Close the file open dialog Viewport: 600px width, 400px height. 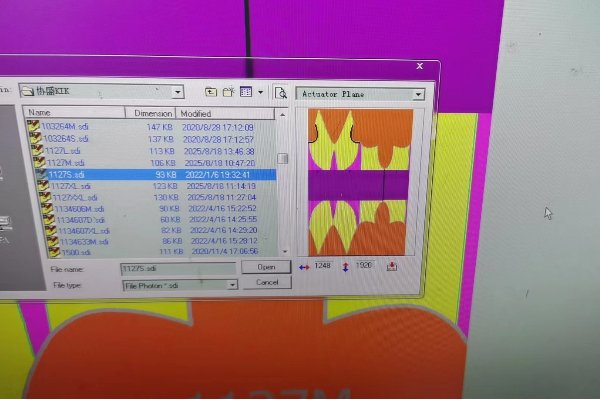click(x=420, y=66)
